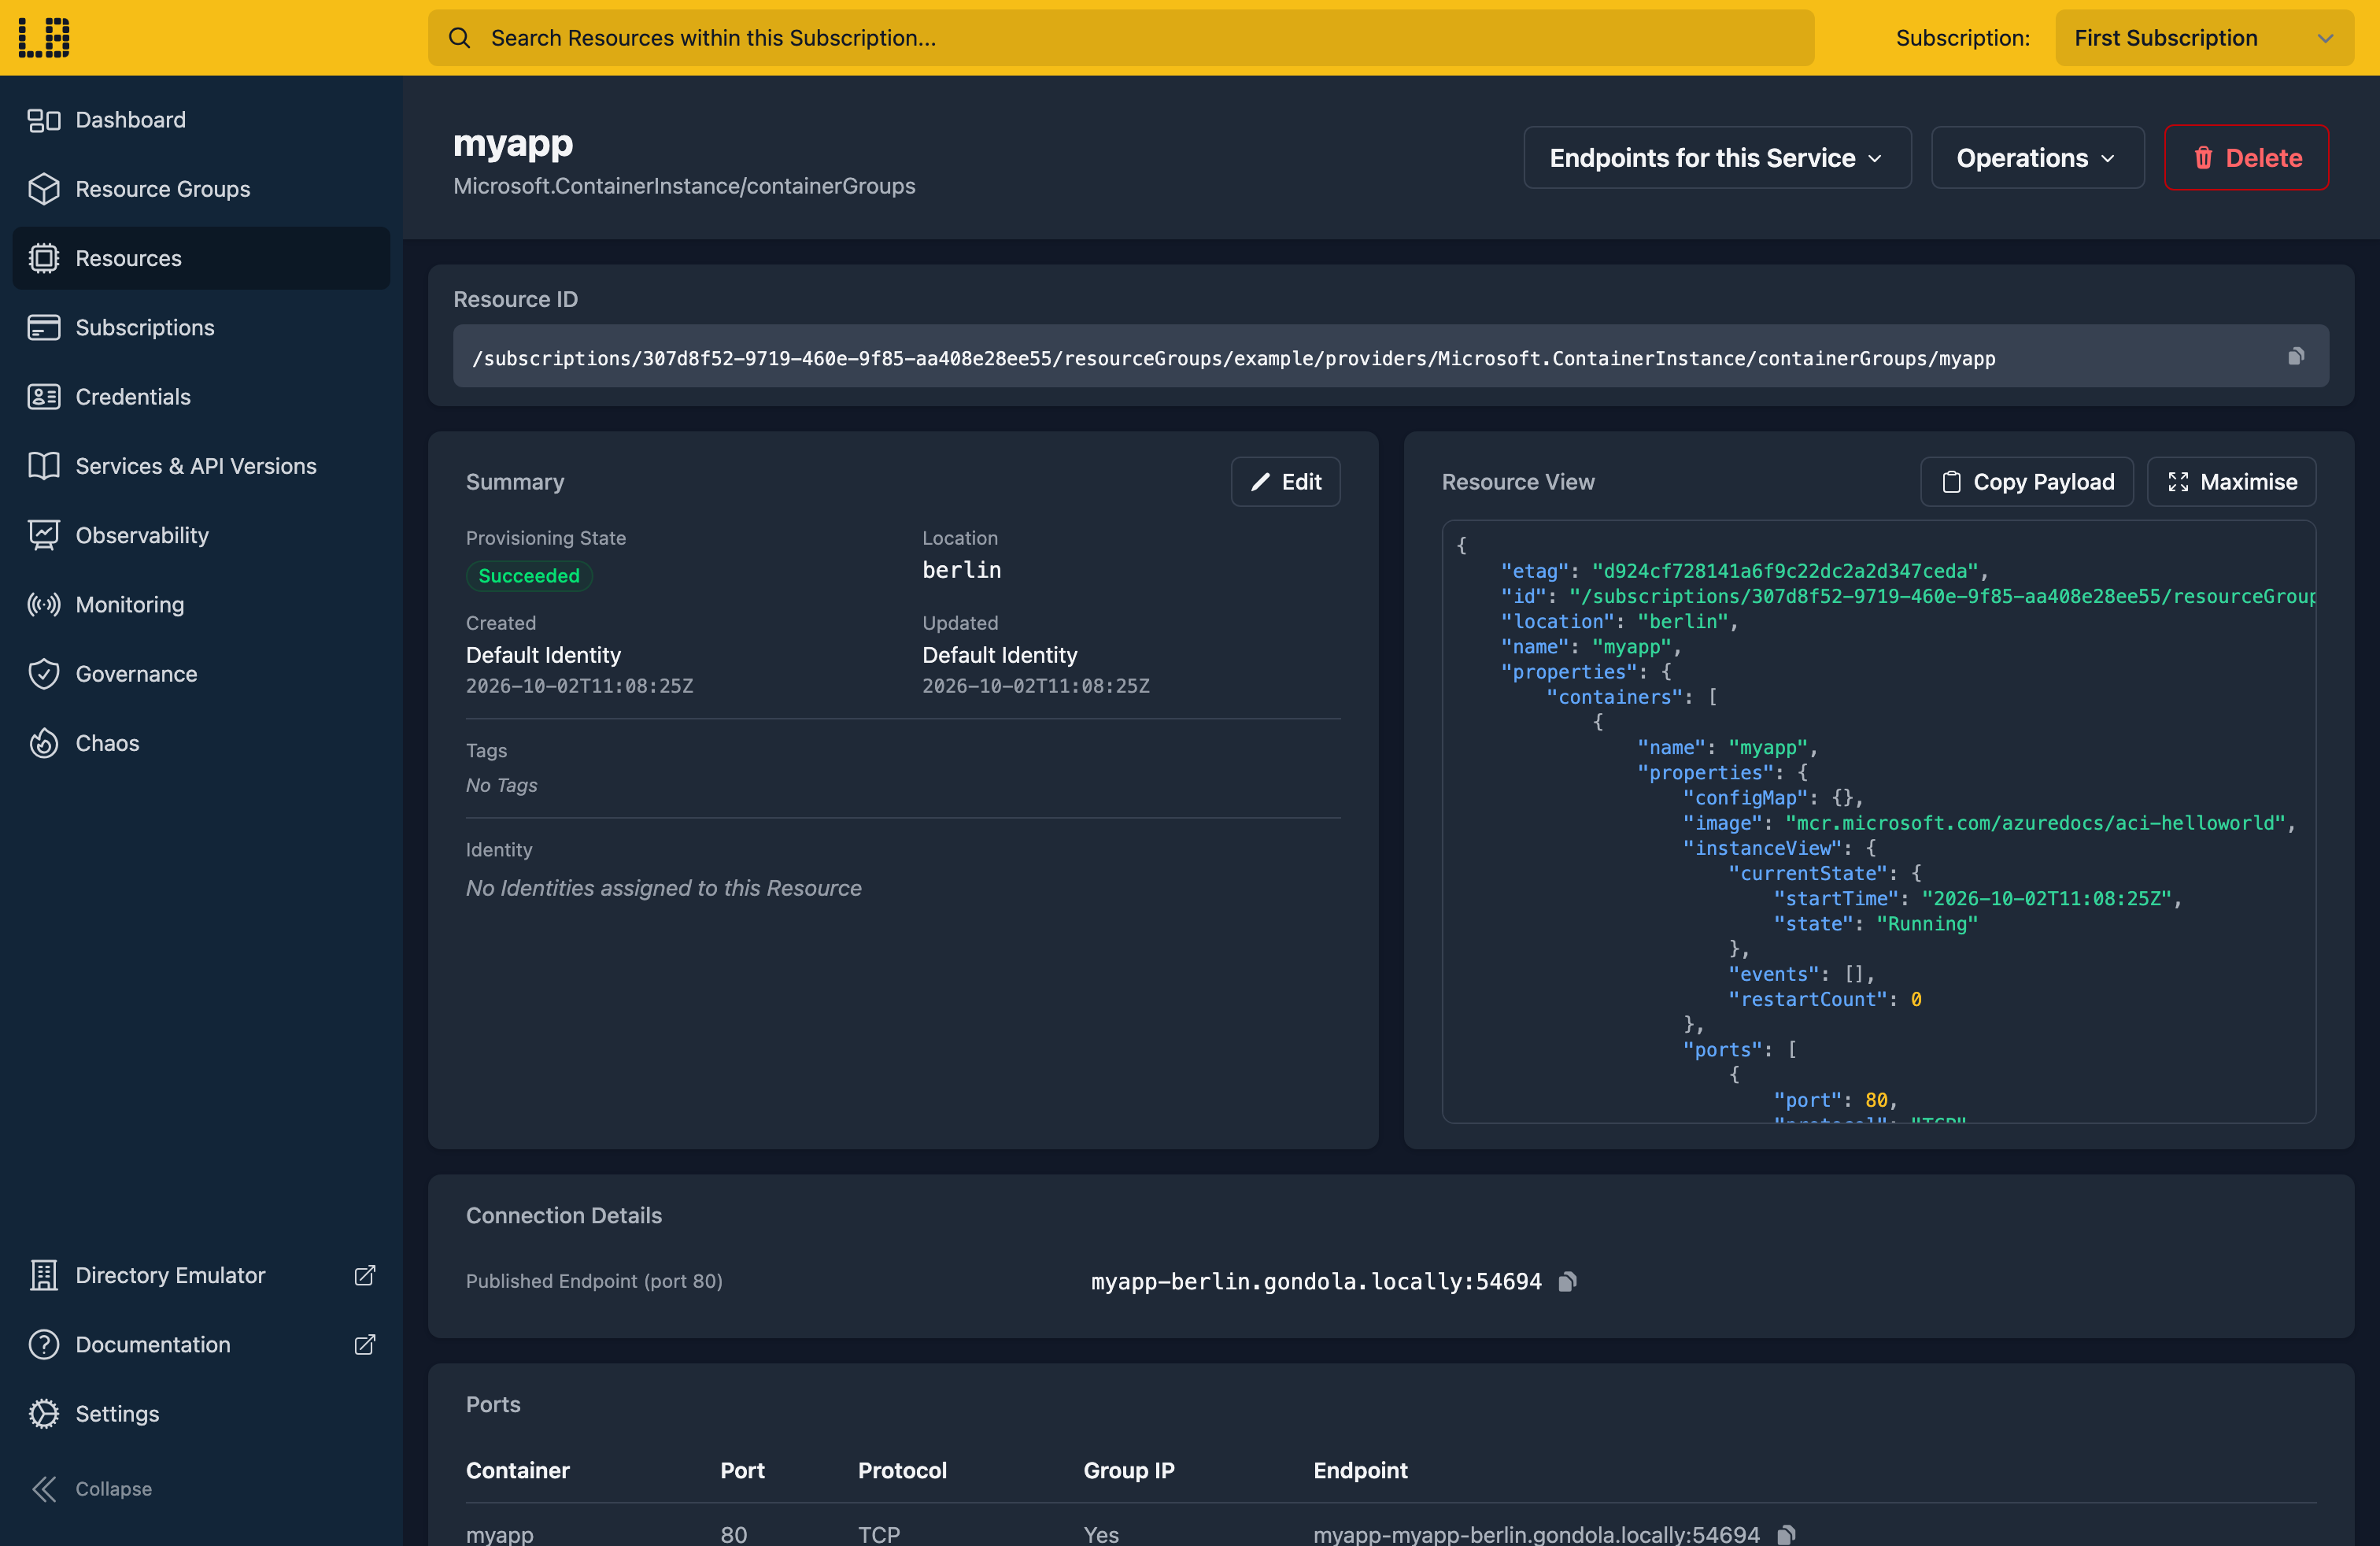Click the Services & API Versions book icon
The width and height of the screenshot is (2380, 1546).
point(44,466)
